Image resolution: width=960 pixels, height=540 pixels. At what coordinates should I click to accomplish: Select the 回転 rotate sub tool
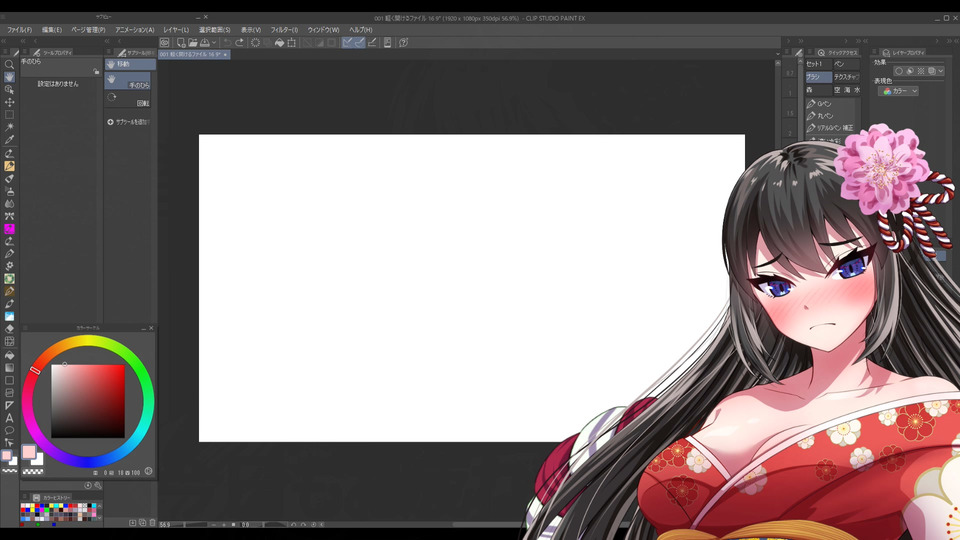[x=127, y=99]
